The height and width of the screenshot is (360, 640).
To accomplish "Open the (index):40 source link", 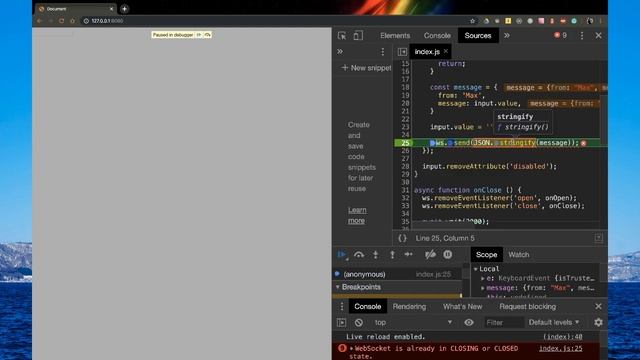I will point(562,337).
